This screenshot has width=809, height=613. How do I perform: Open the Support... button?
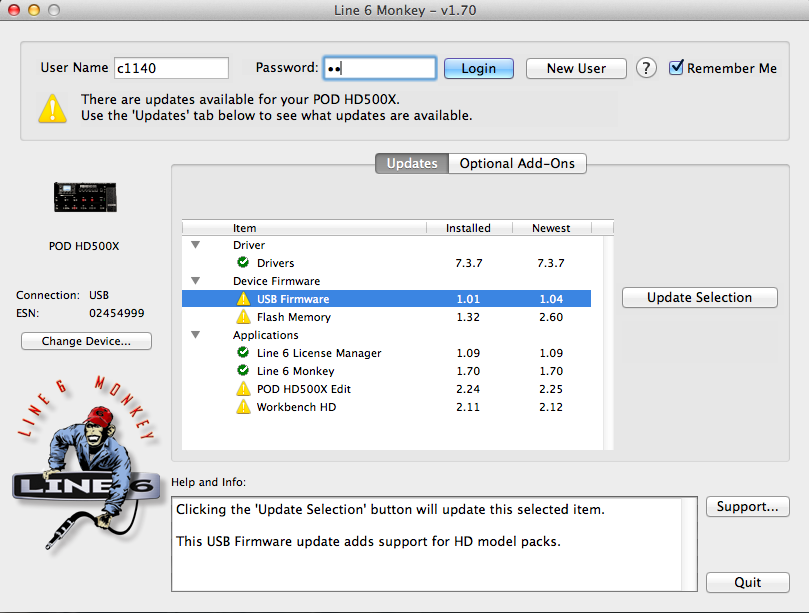pyautogui.click(x=748, y=507)
